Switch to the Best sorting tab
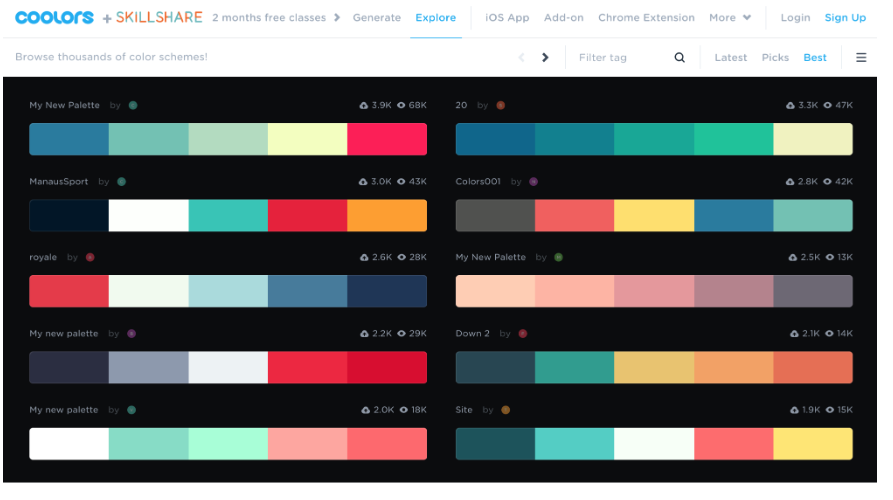The width and height of the screenshot is (893, 500). click(815, 58)
